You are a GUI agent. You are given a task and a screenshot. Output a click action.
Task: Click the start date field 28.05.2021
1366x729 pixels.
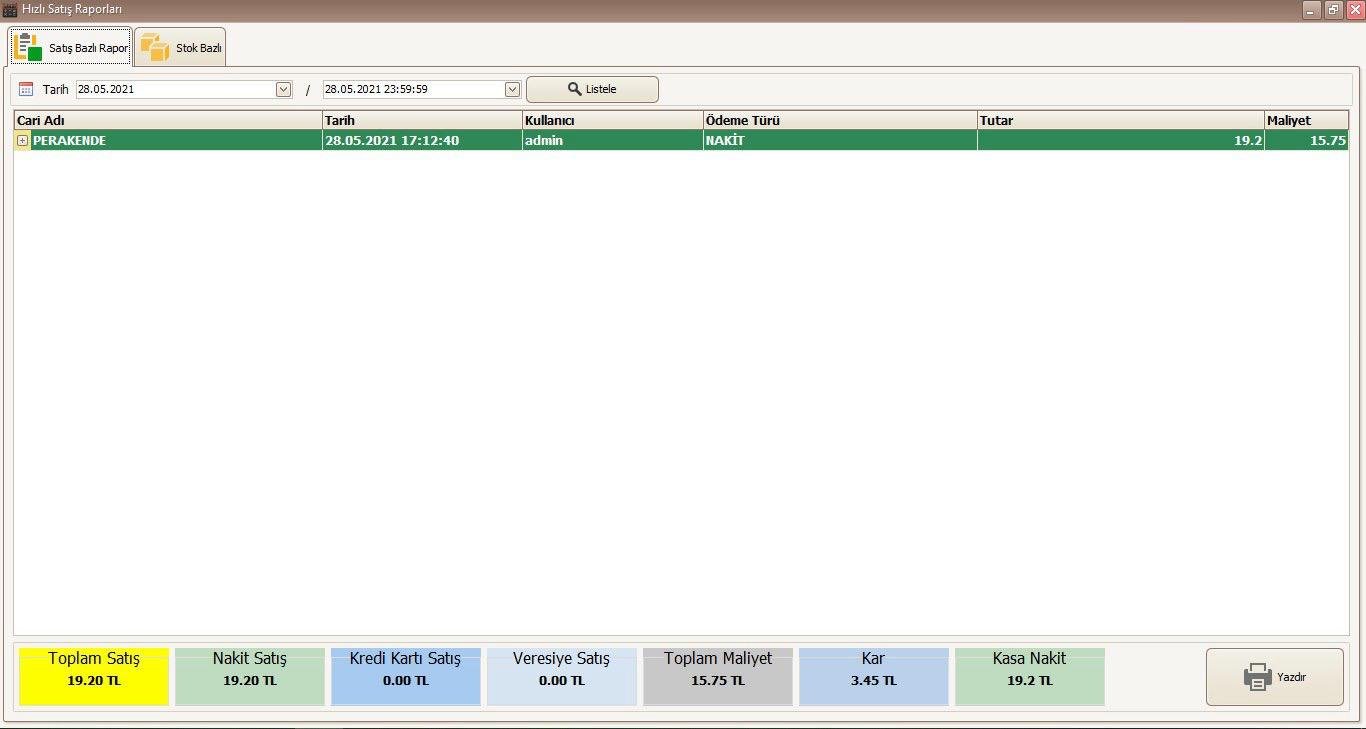click(176, 89)
